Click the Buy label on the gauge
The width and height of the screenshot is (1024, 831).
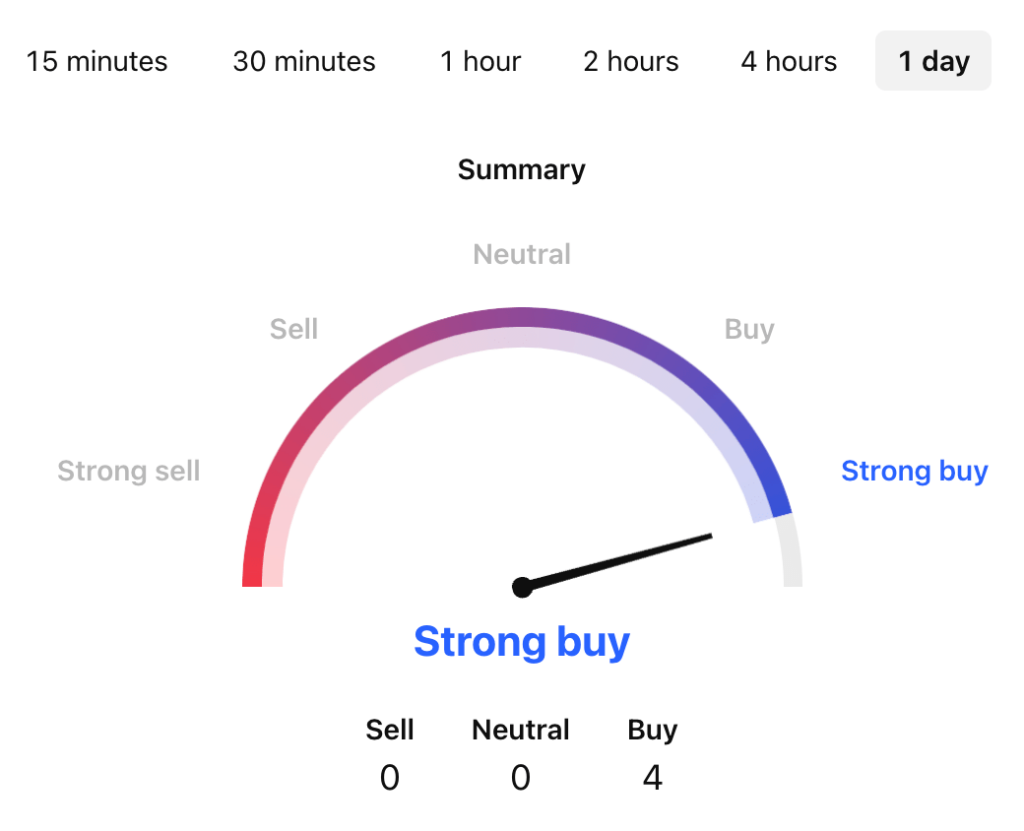tap(749, 329)
